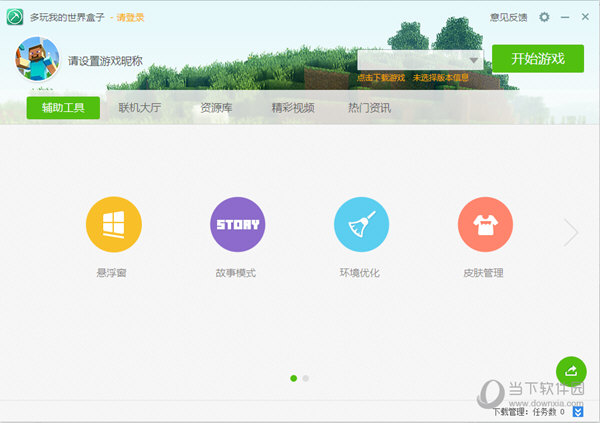Launch the purple STORY 故事模式 icon
Image resolution: width=600 pixels, height=423 pixels.
tap(237, 224)
